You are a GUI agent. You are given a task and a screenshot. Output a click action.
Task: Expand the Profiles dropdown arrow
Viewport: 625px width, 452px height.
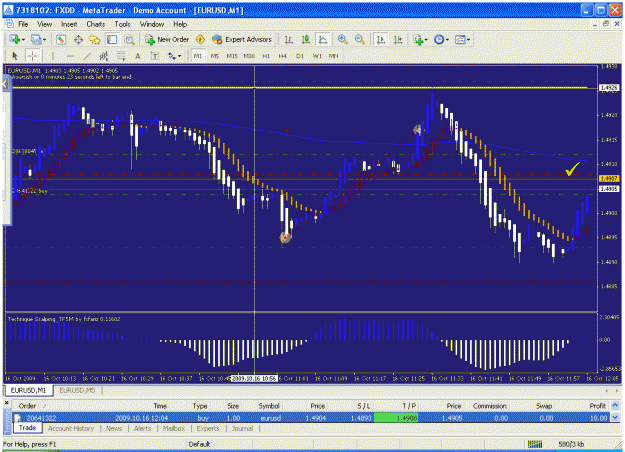pyautogui.click(x=44, y=40)
